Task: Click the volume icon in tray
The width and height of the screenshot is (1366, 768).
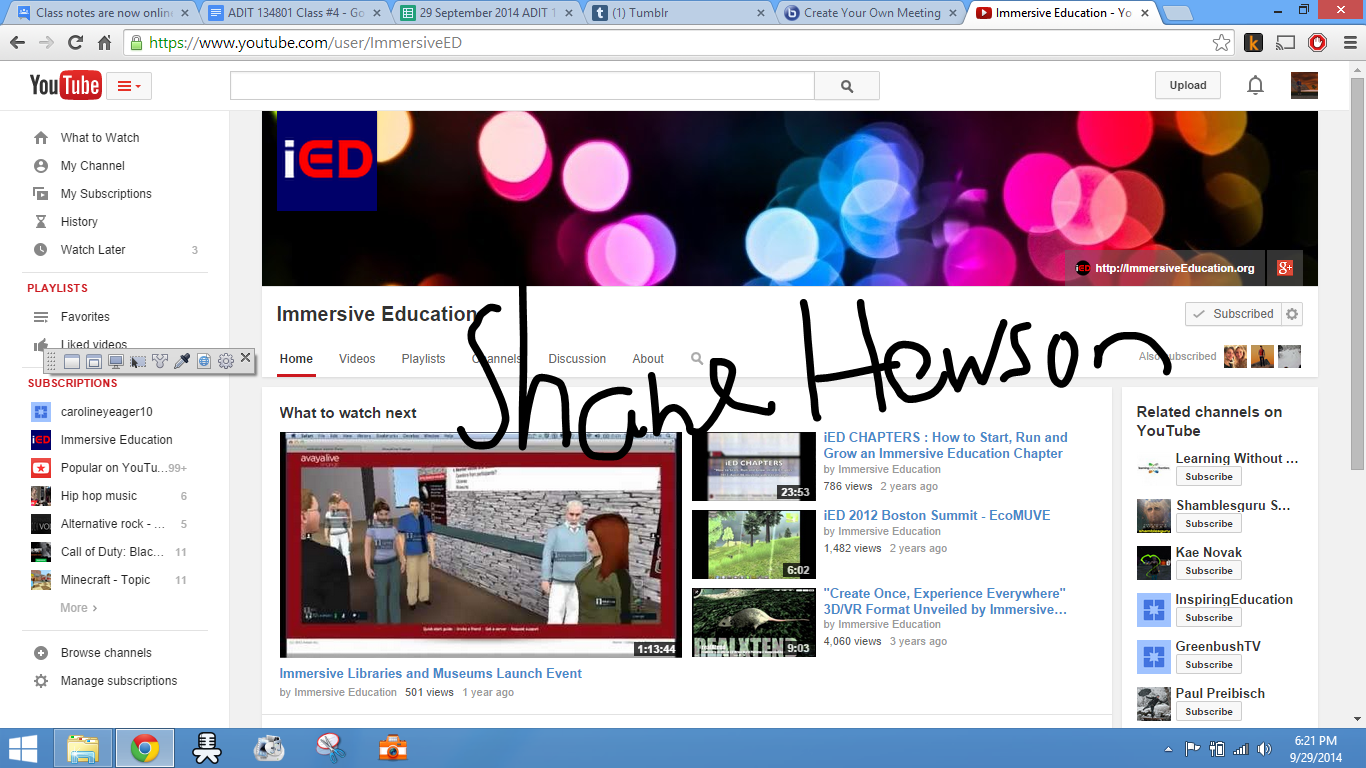Action: click(x=1264, y=748)
